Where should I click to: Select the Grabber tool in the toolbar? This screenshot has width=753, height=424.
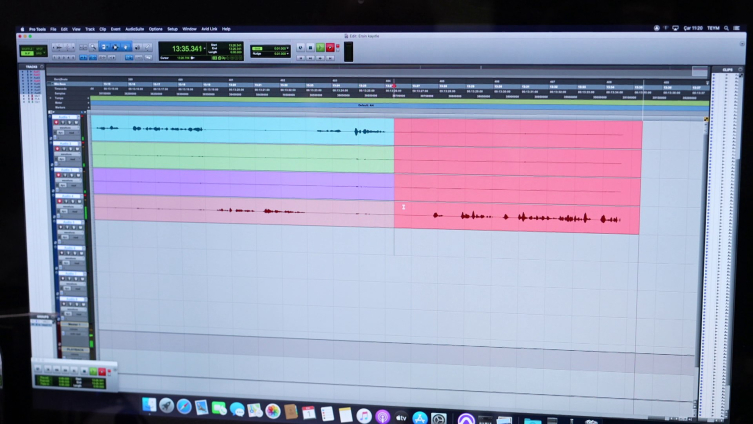(125, 46)
